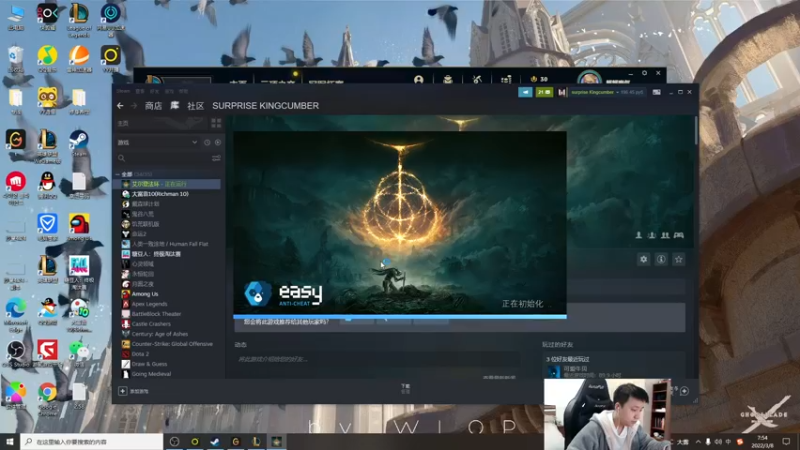Switch to Big Picture mode icon
Screen dimensions: 800x450
657,92
